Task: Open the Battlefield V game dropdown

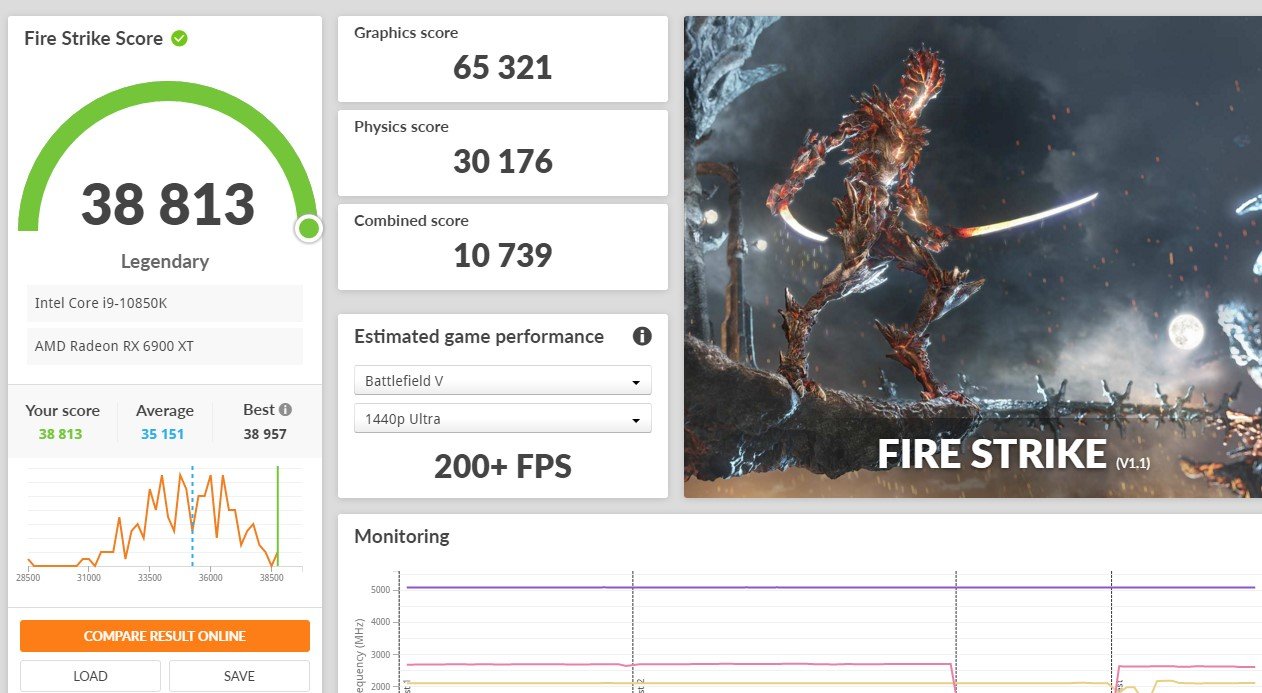Action: [503, 381]
